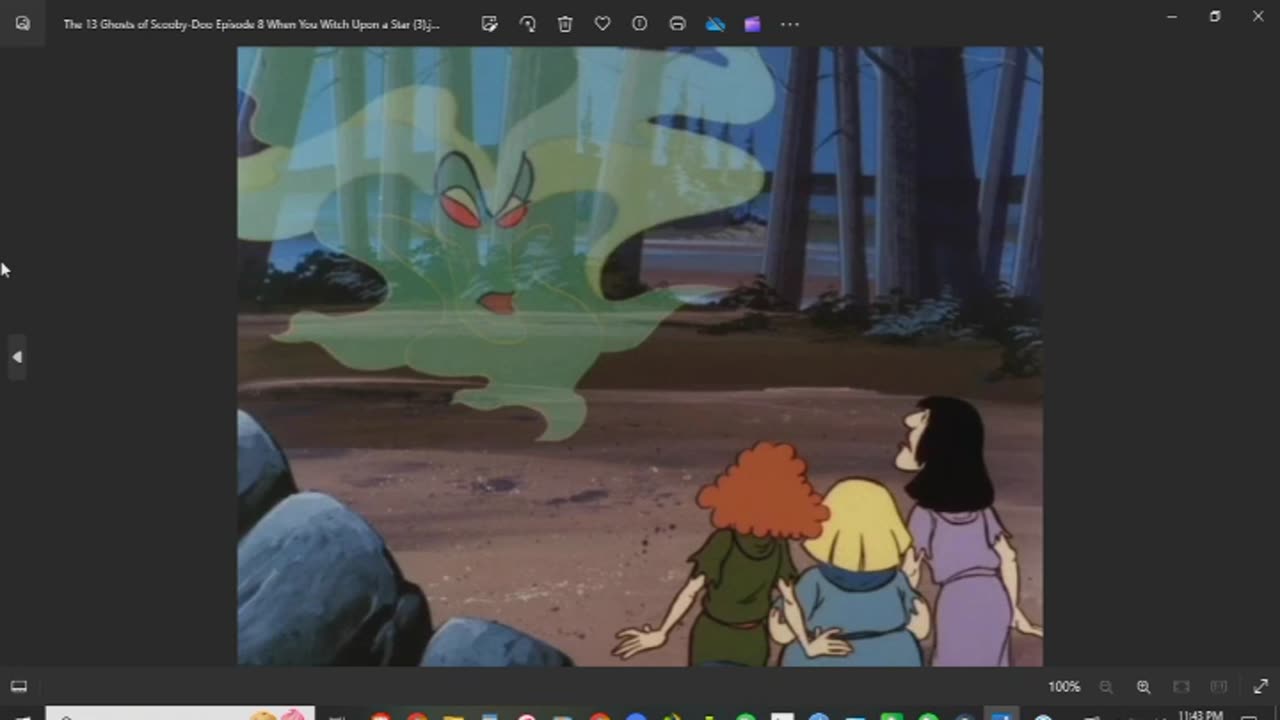The image size is (1280, 720).
Task: Delete the photo using the trash icon
Action: (x=565, y=24)
